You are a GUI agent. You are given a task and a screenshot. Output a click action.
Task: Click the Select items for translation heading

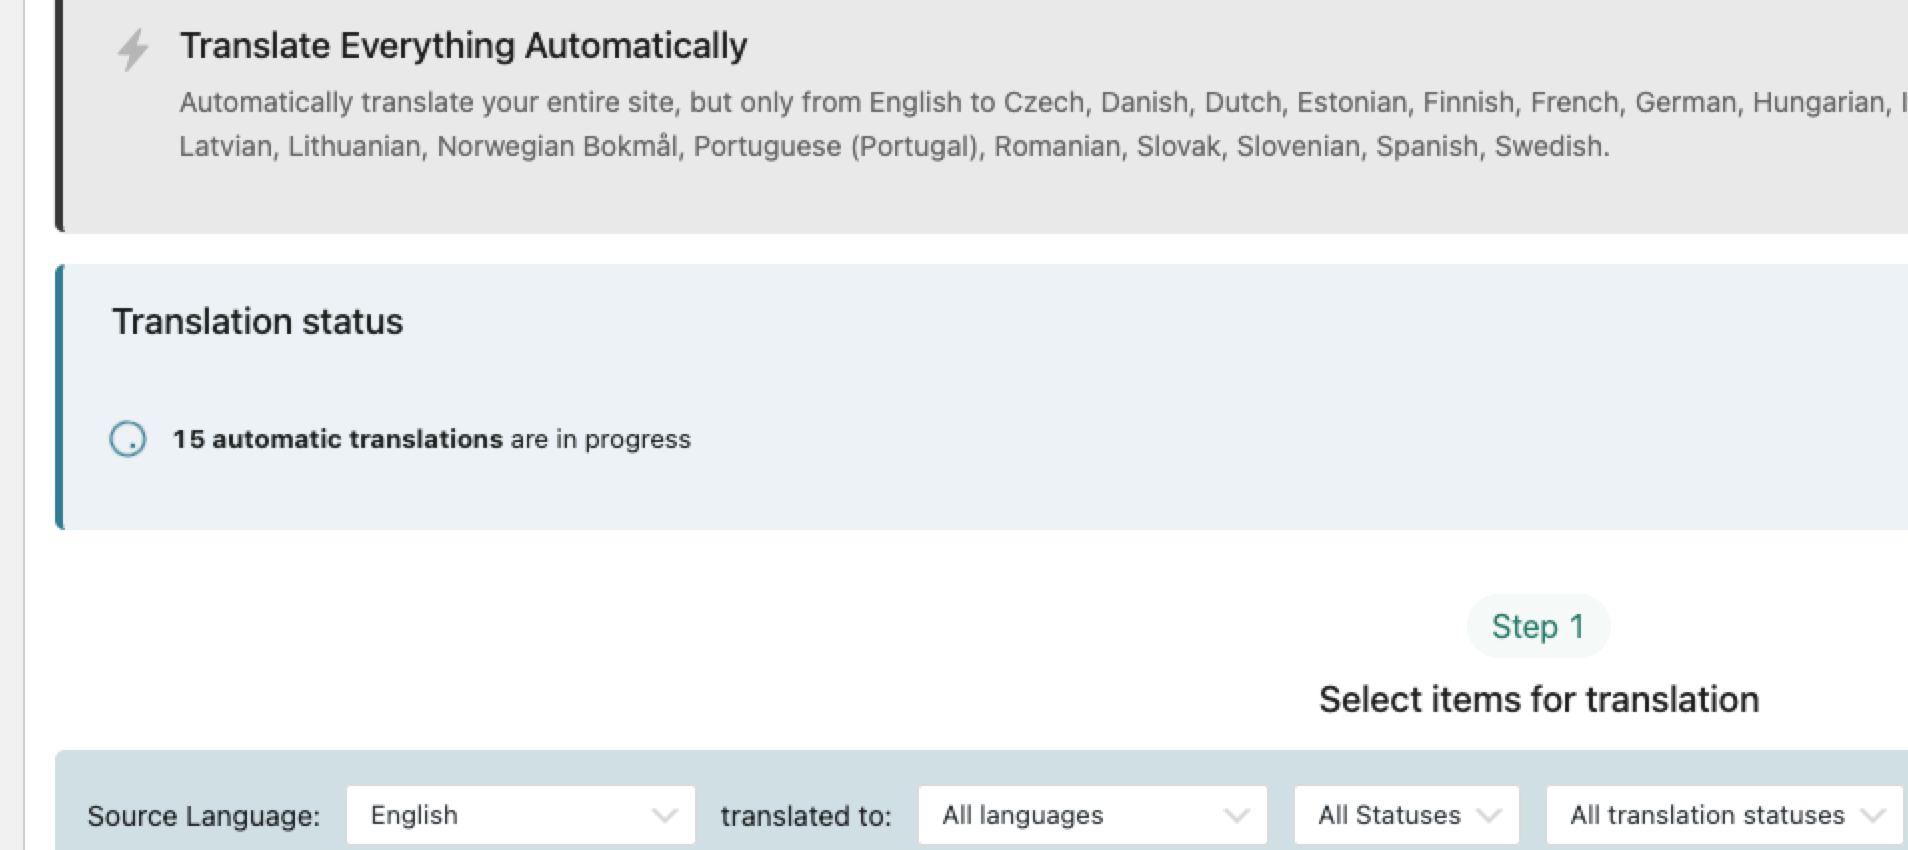tap(1538, 699)
